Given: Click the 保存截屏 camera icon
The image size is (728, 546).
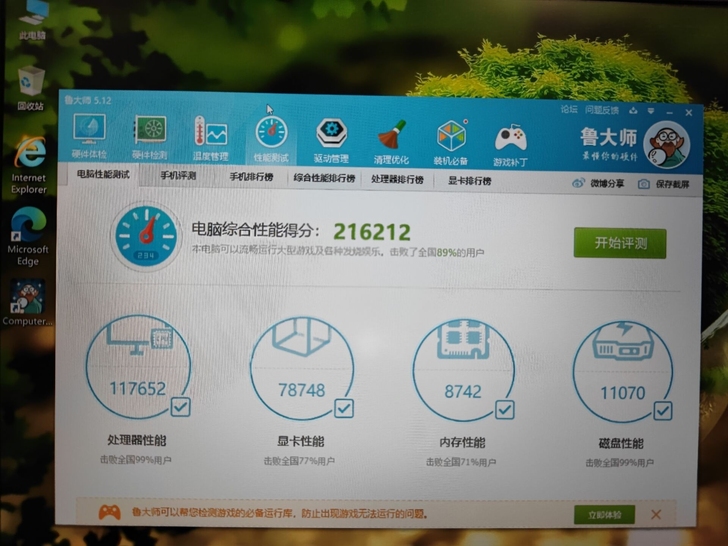Looking at the screenshot, I should point(644,184).
